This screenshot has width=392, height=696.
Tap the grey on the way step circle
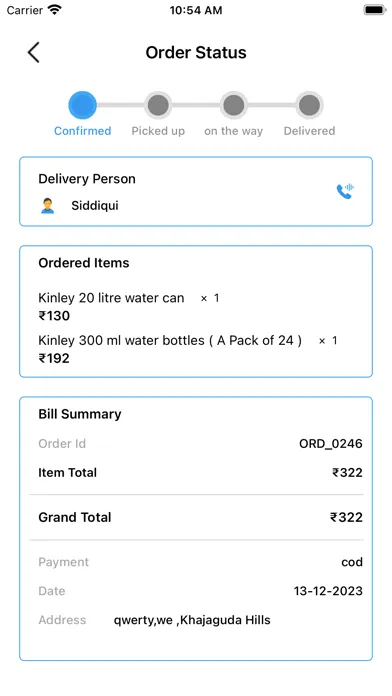tap(234, 105)
